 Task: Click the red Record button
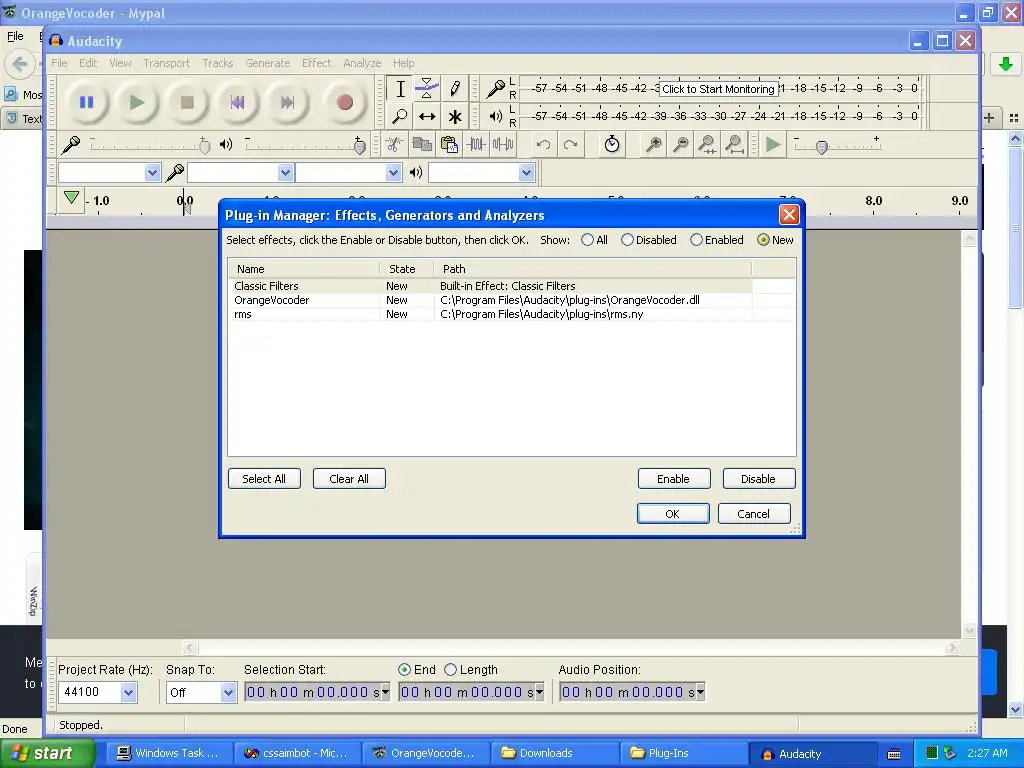345,103
